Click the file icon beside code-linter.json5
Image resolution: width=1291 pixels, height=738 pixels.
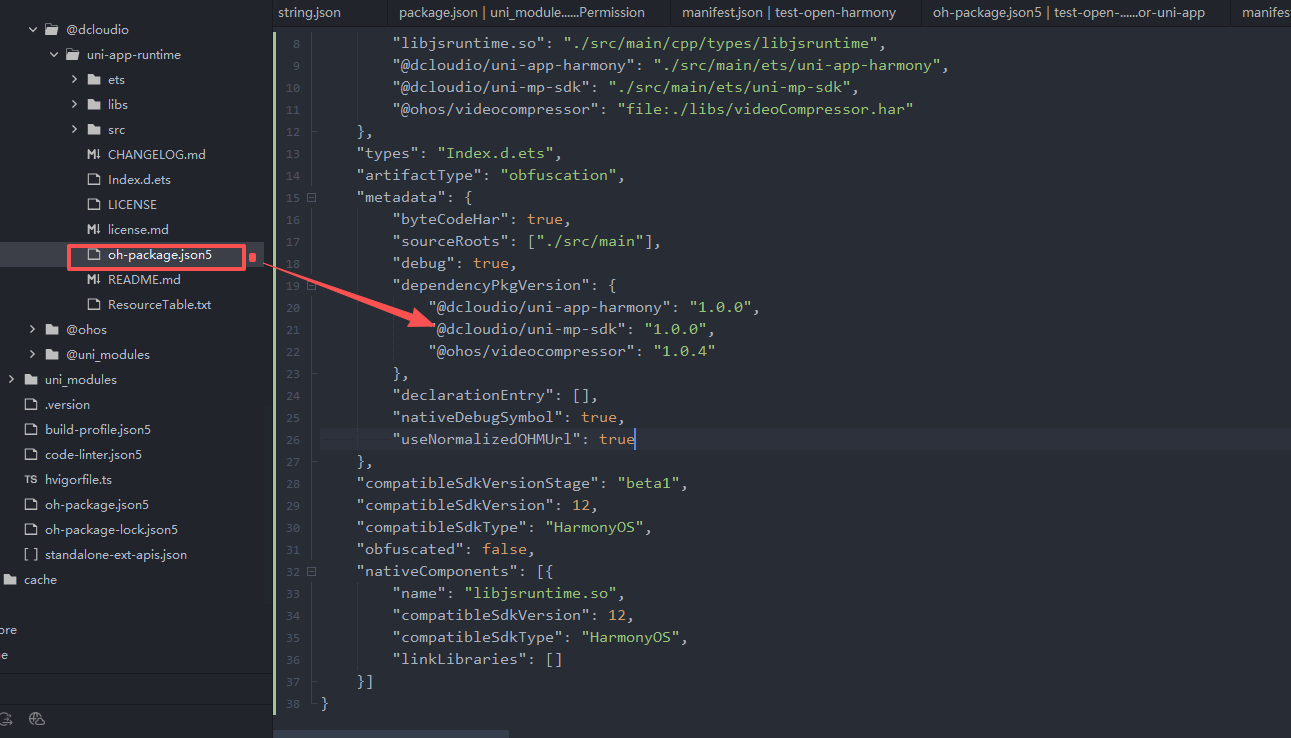coord(30,454)
